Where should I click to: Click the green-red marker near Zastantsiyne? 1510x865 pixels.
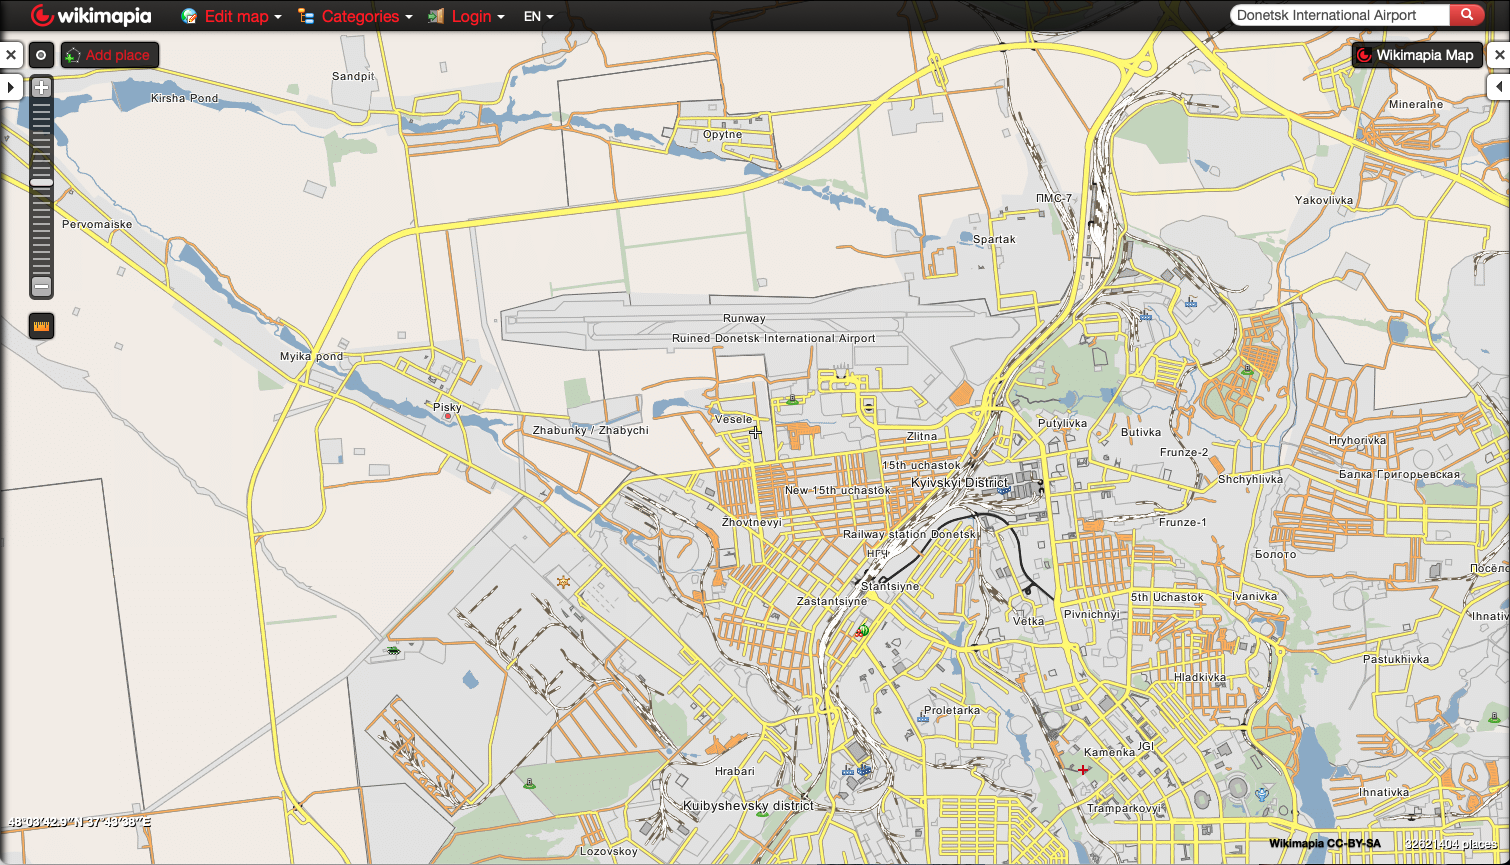click(x=862, y=630)
